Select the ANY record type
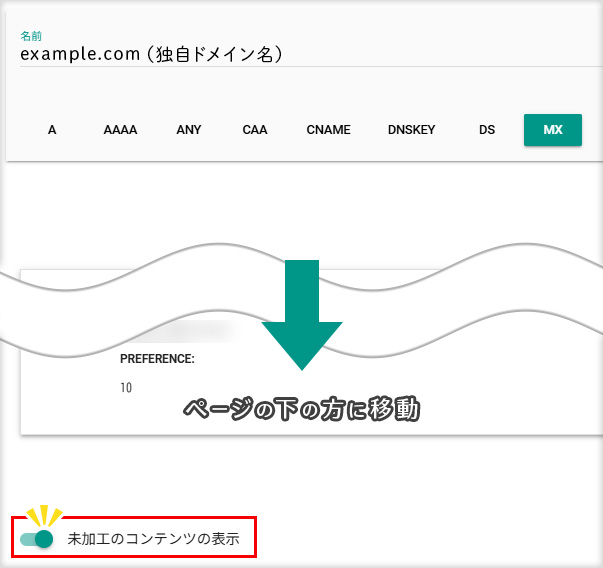This screenshot has height=568, width=603. 189,130
